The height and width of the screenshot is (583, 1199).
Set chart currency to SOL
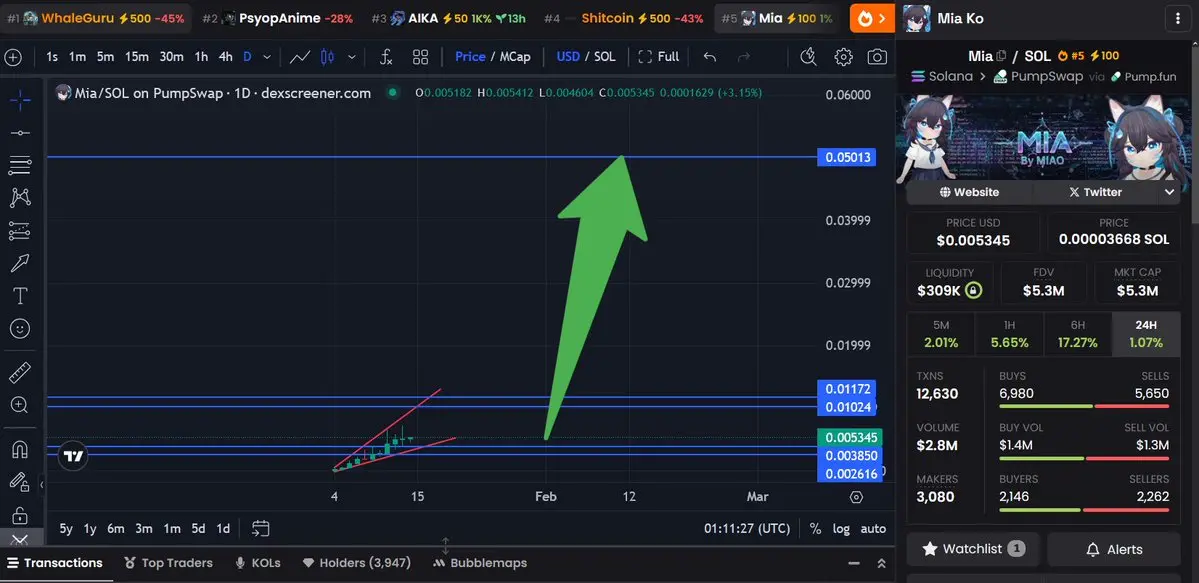pos(605,57)
